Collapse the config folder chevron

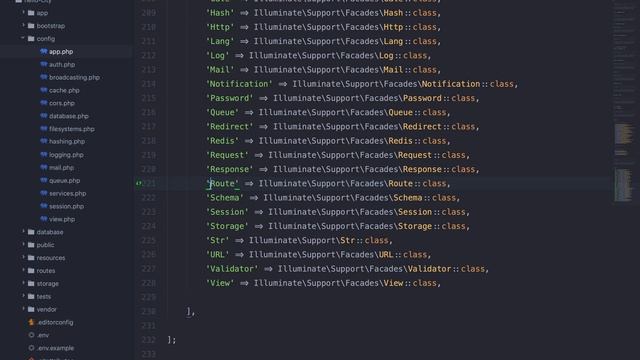pyautogui.click(x=23, y=38)
